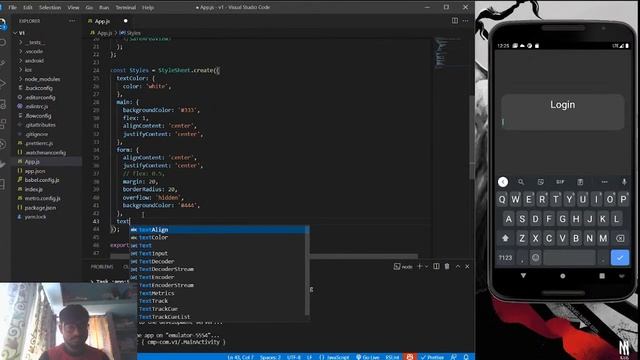Open Search view in activity bar
This screenshot has width=640, height=360.
[3, 42]
